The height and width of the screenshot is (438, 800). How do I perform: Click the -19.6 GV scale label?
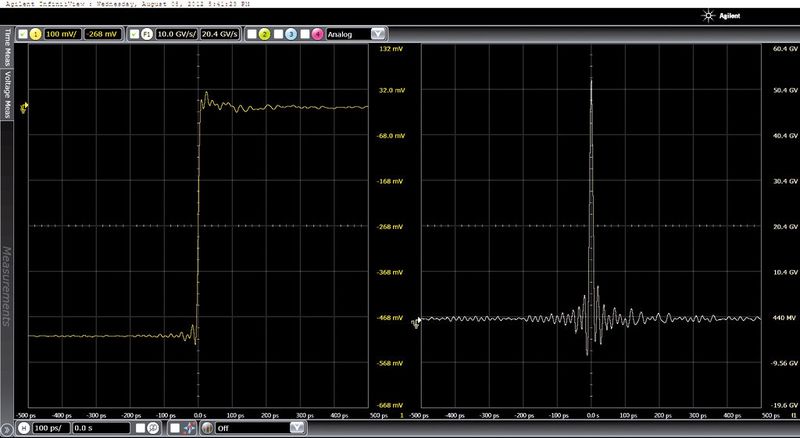785,405
